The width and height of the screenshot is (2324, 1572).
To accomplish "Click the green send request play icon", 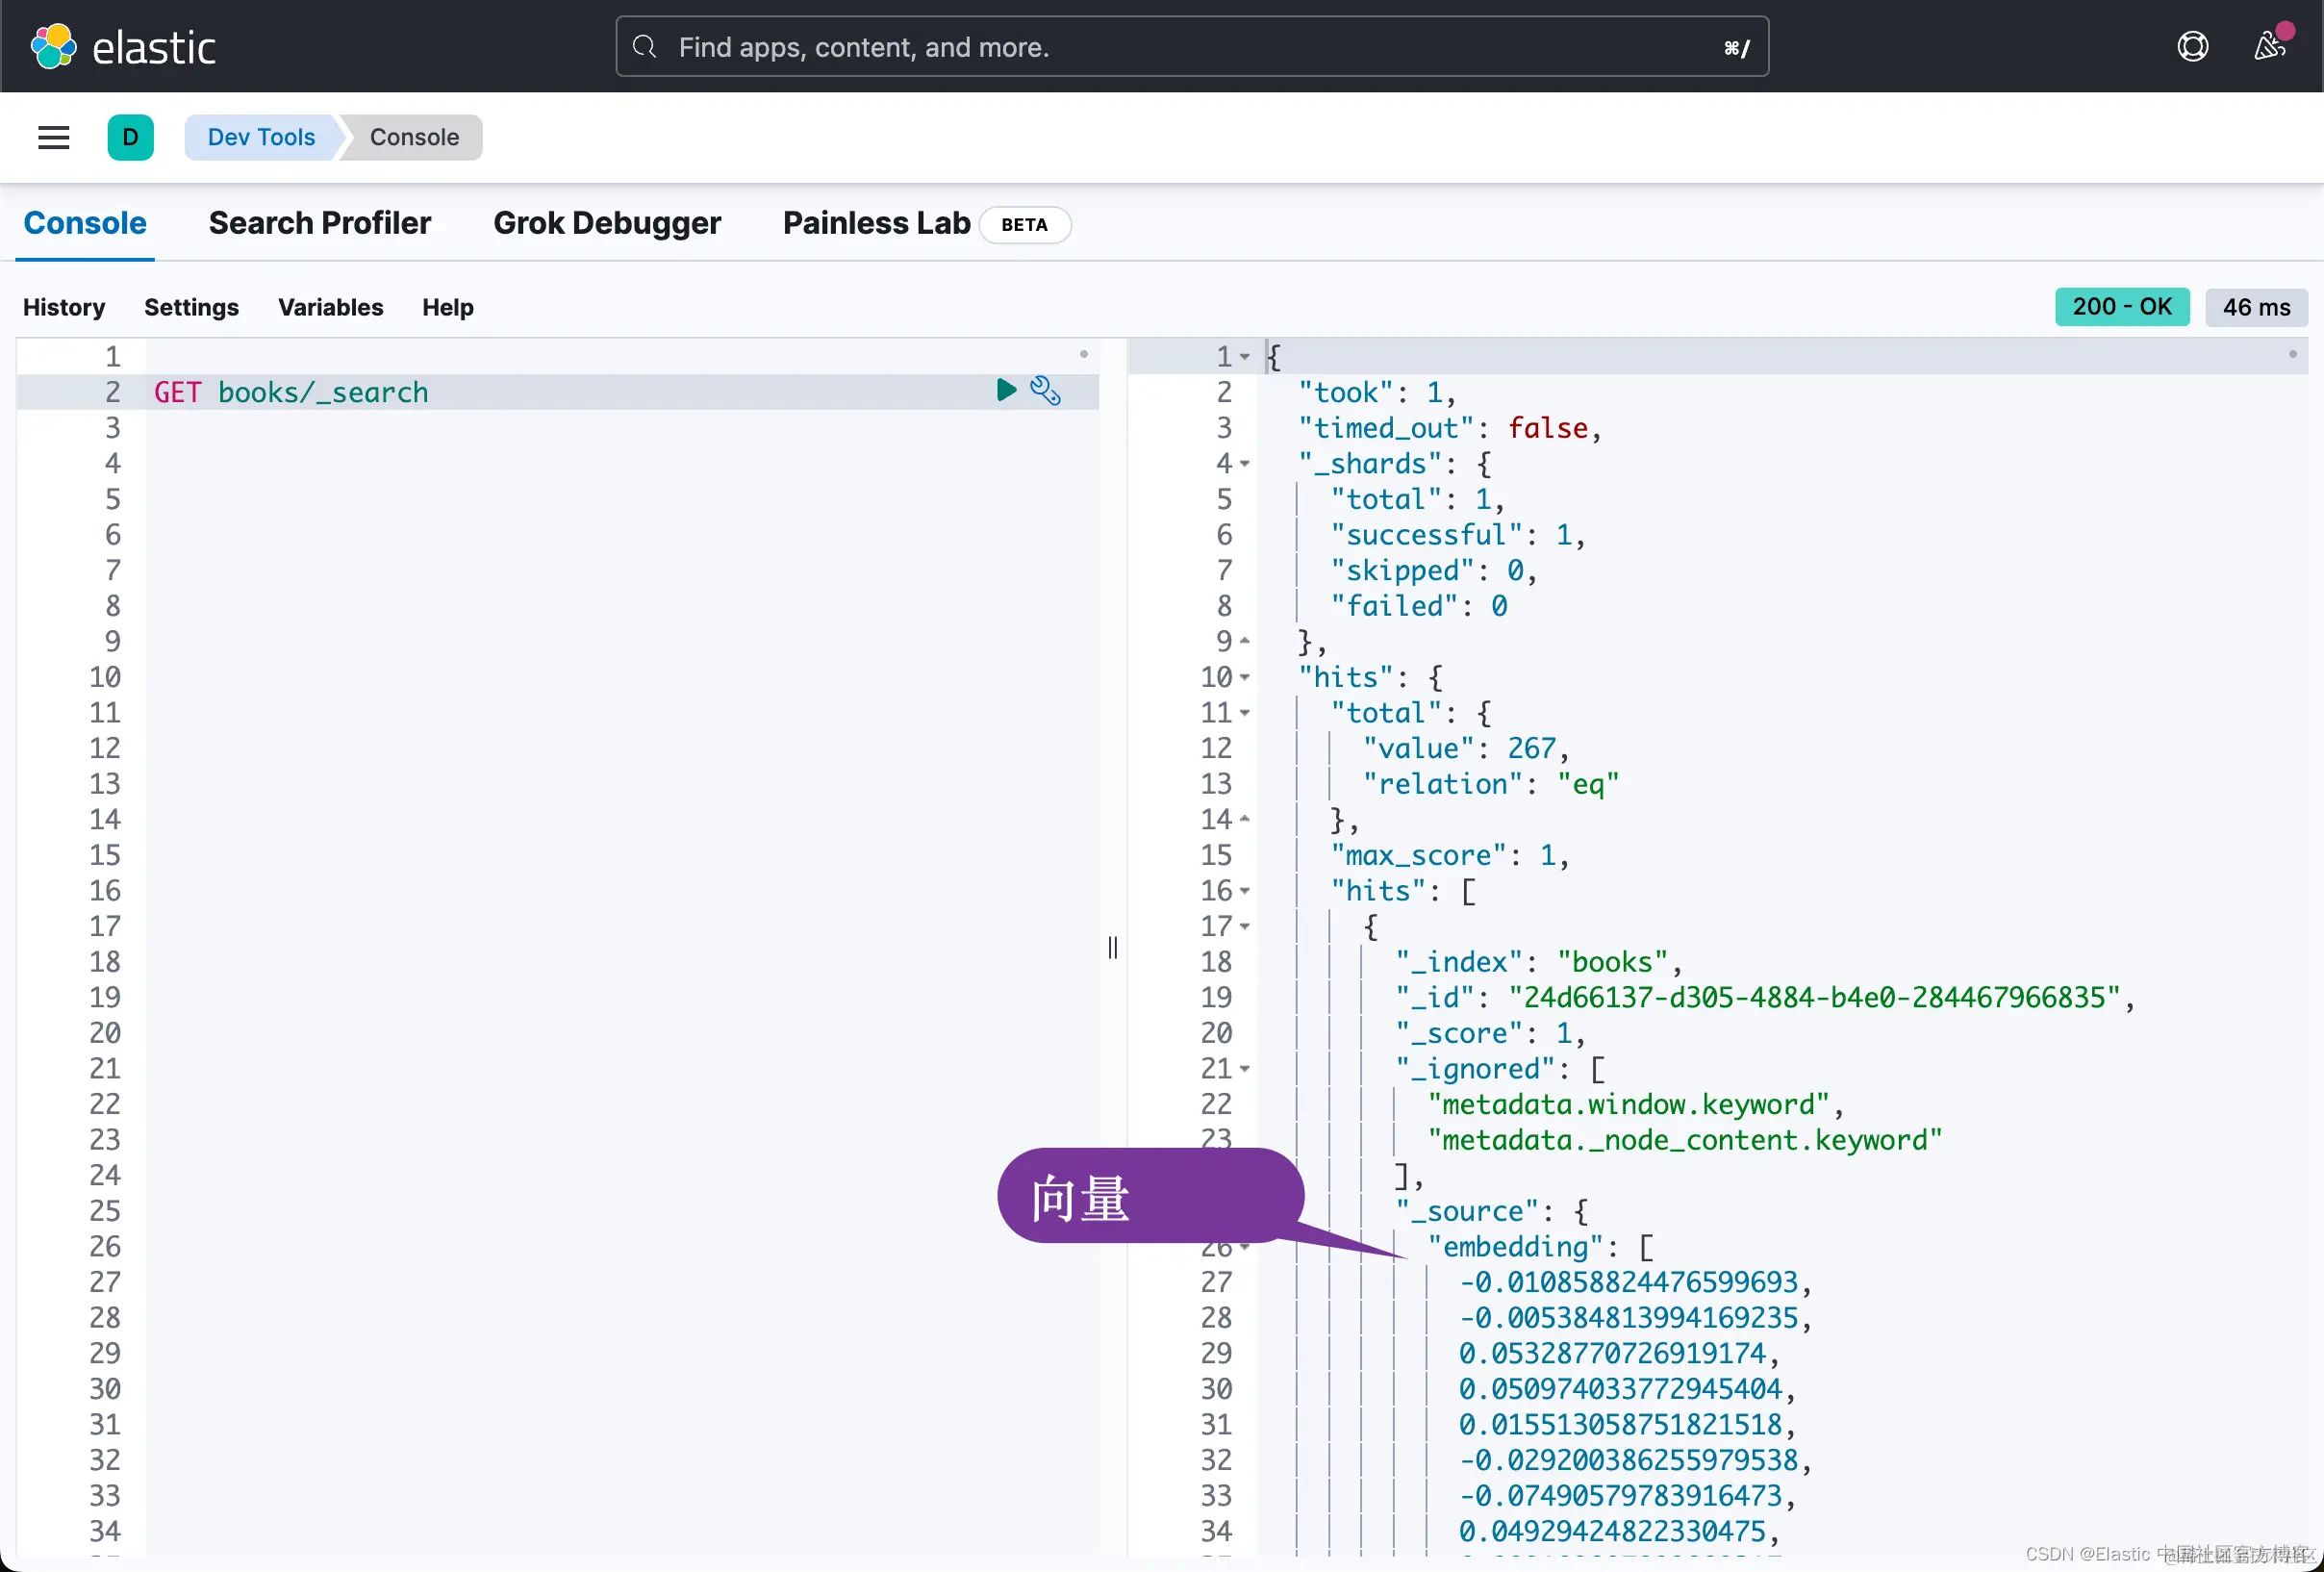I will (x=1006, y=390).
